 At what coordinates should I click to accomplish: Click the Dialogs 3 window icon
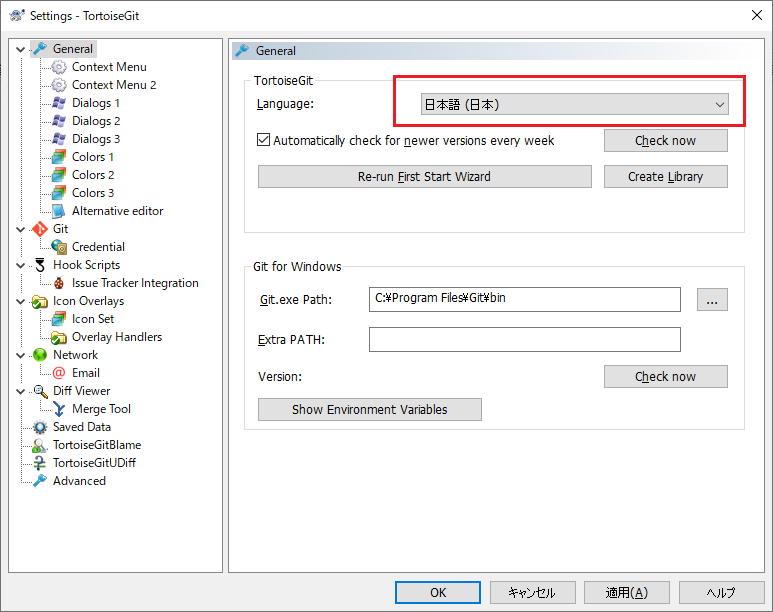tap(59, 139)
